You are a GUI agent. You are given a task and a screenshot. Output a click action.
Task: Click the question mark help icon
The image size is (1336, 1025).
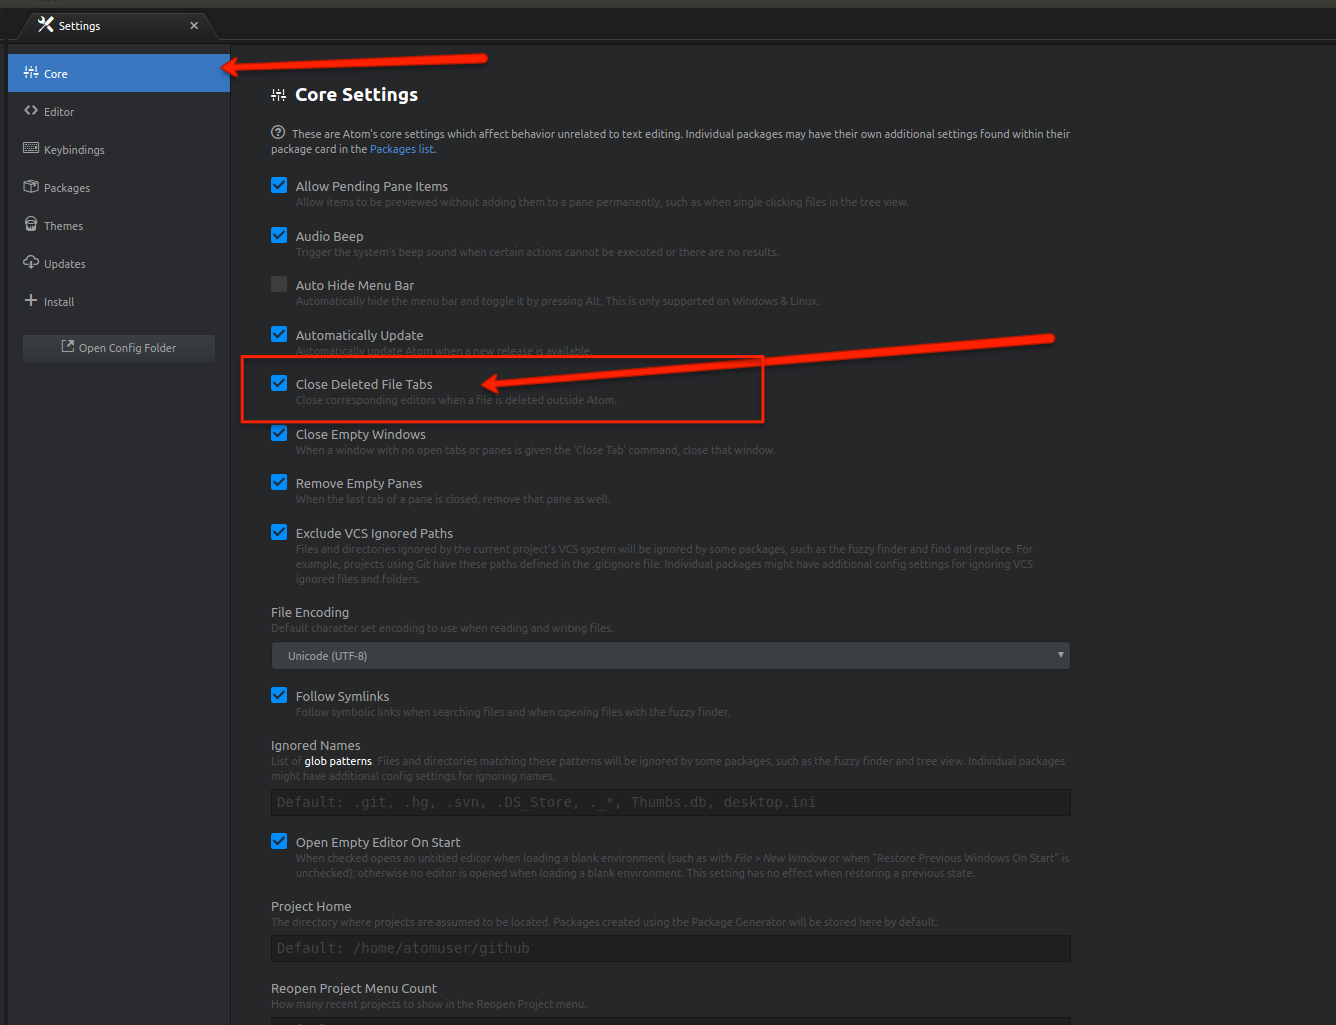pos(278,132)
